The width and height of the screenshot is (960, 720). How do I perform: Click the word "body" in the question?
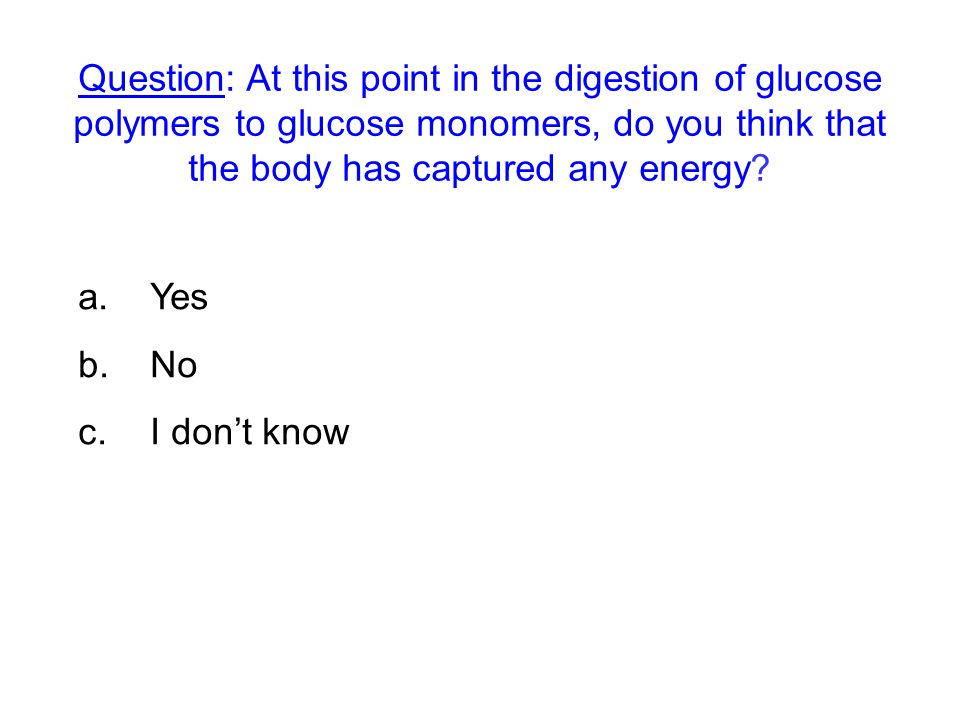pyautogui.click(x=290, y=169)
